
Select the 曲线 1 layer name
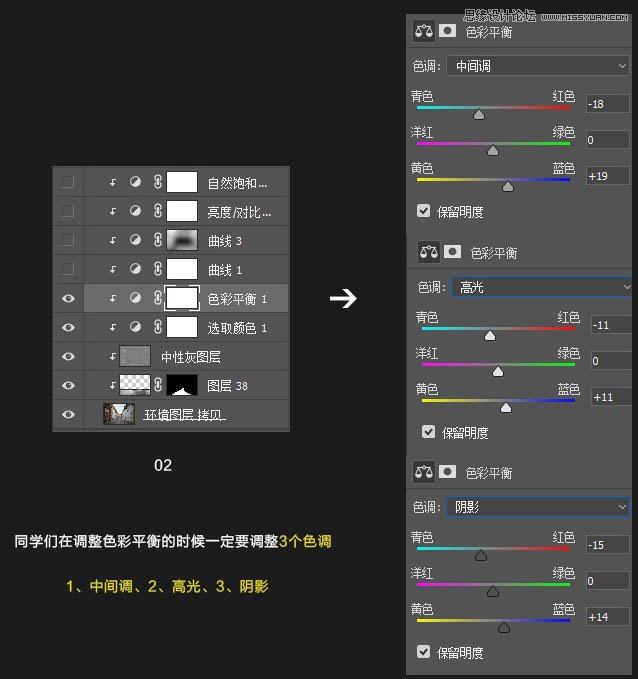click(x=224, y=270)
